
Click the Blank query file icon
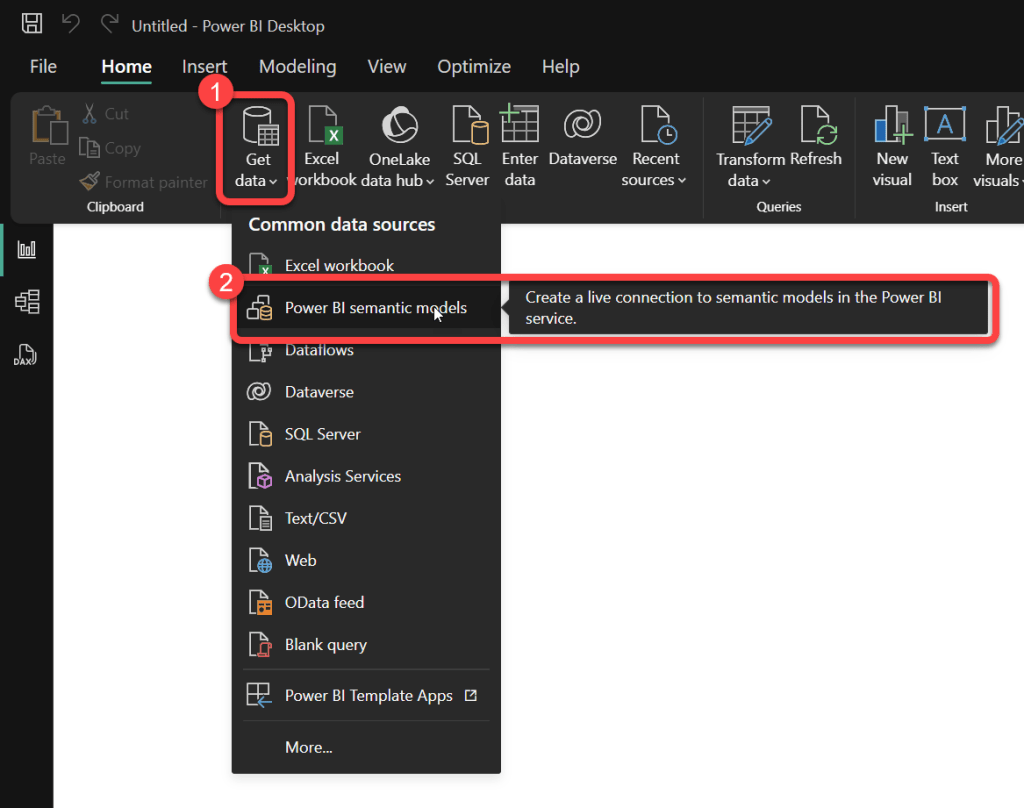click(x=260, y=645)
